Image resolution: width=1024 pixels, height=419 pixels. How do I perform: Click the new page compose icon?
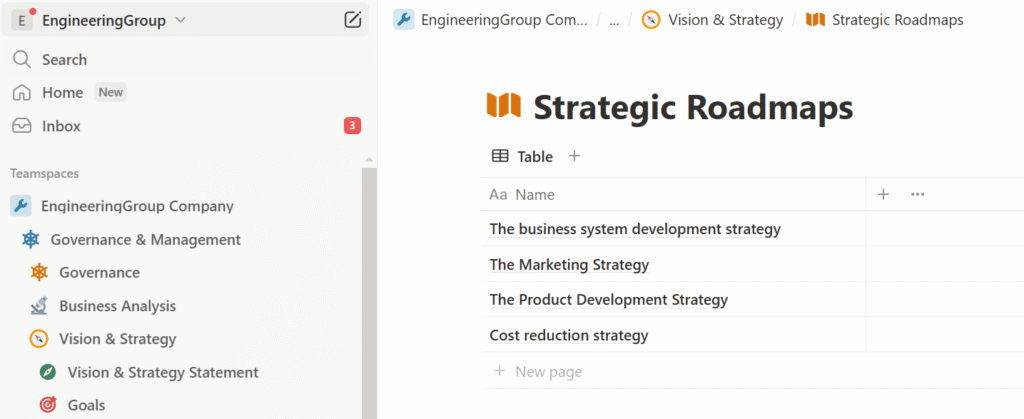point(352,20)
